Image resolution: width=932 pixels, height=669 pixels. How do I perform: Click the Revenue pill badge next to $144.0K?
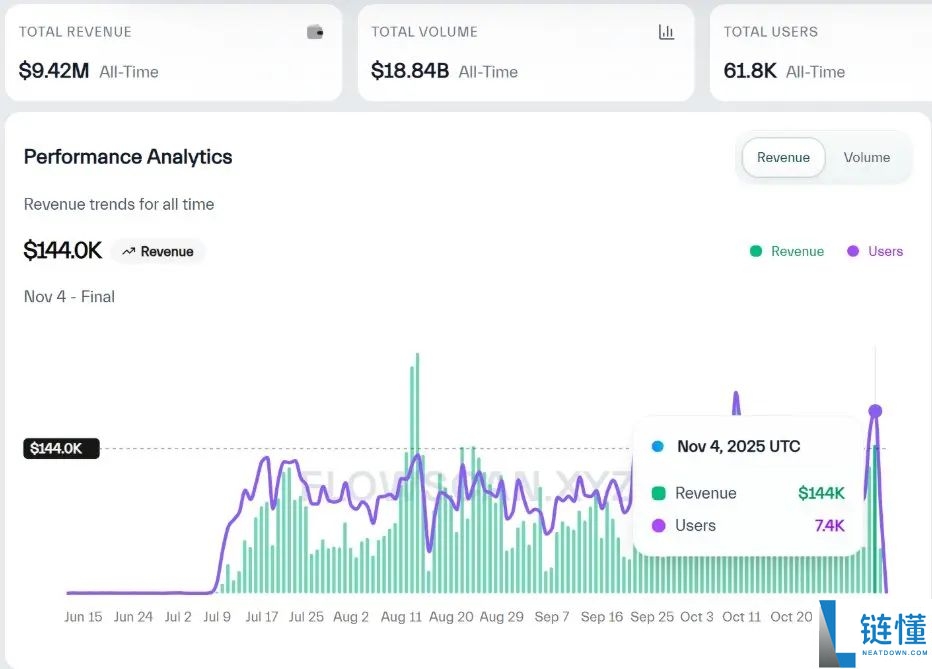[158, 252]
